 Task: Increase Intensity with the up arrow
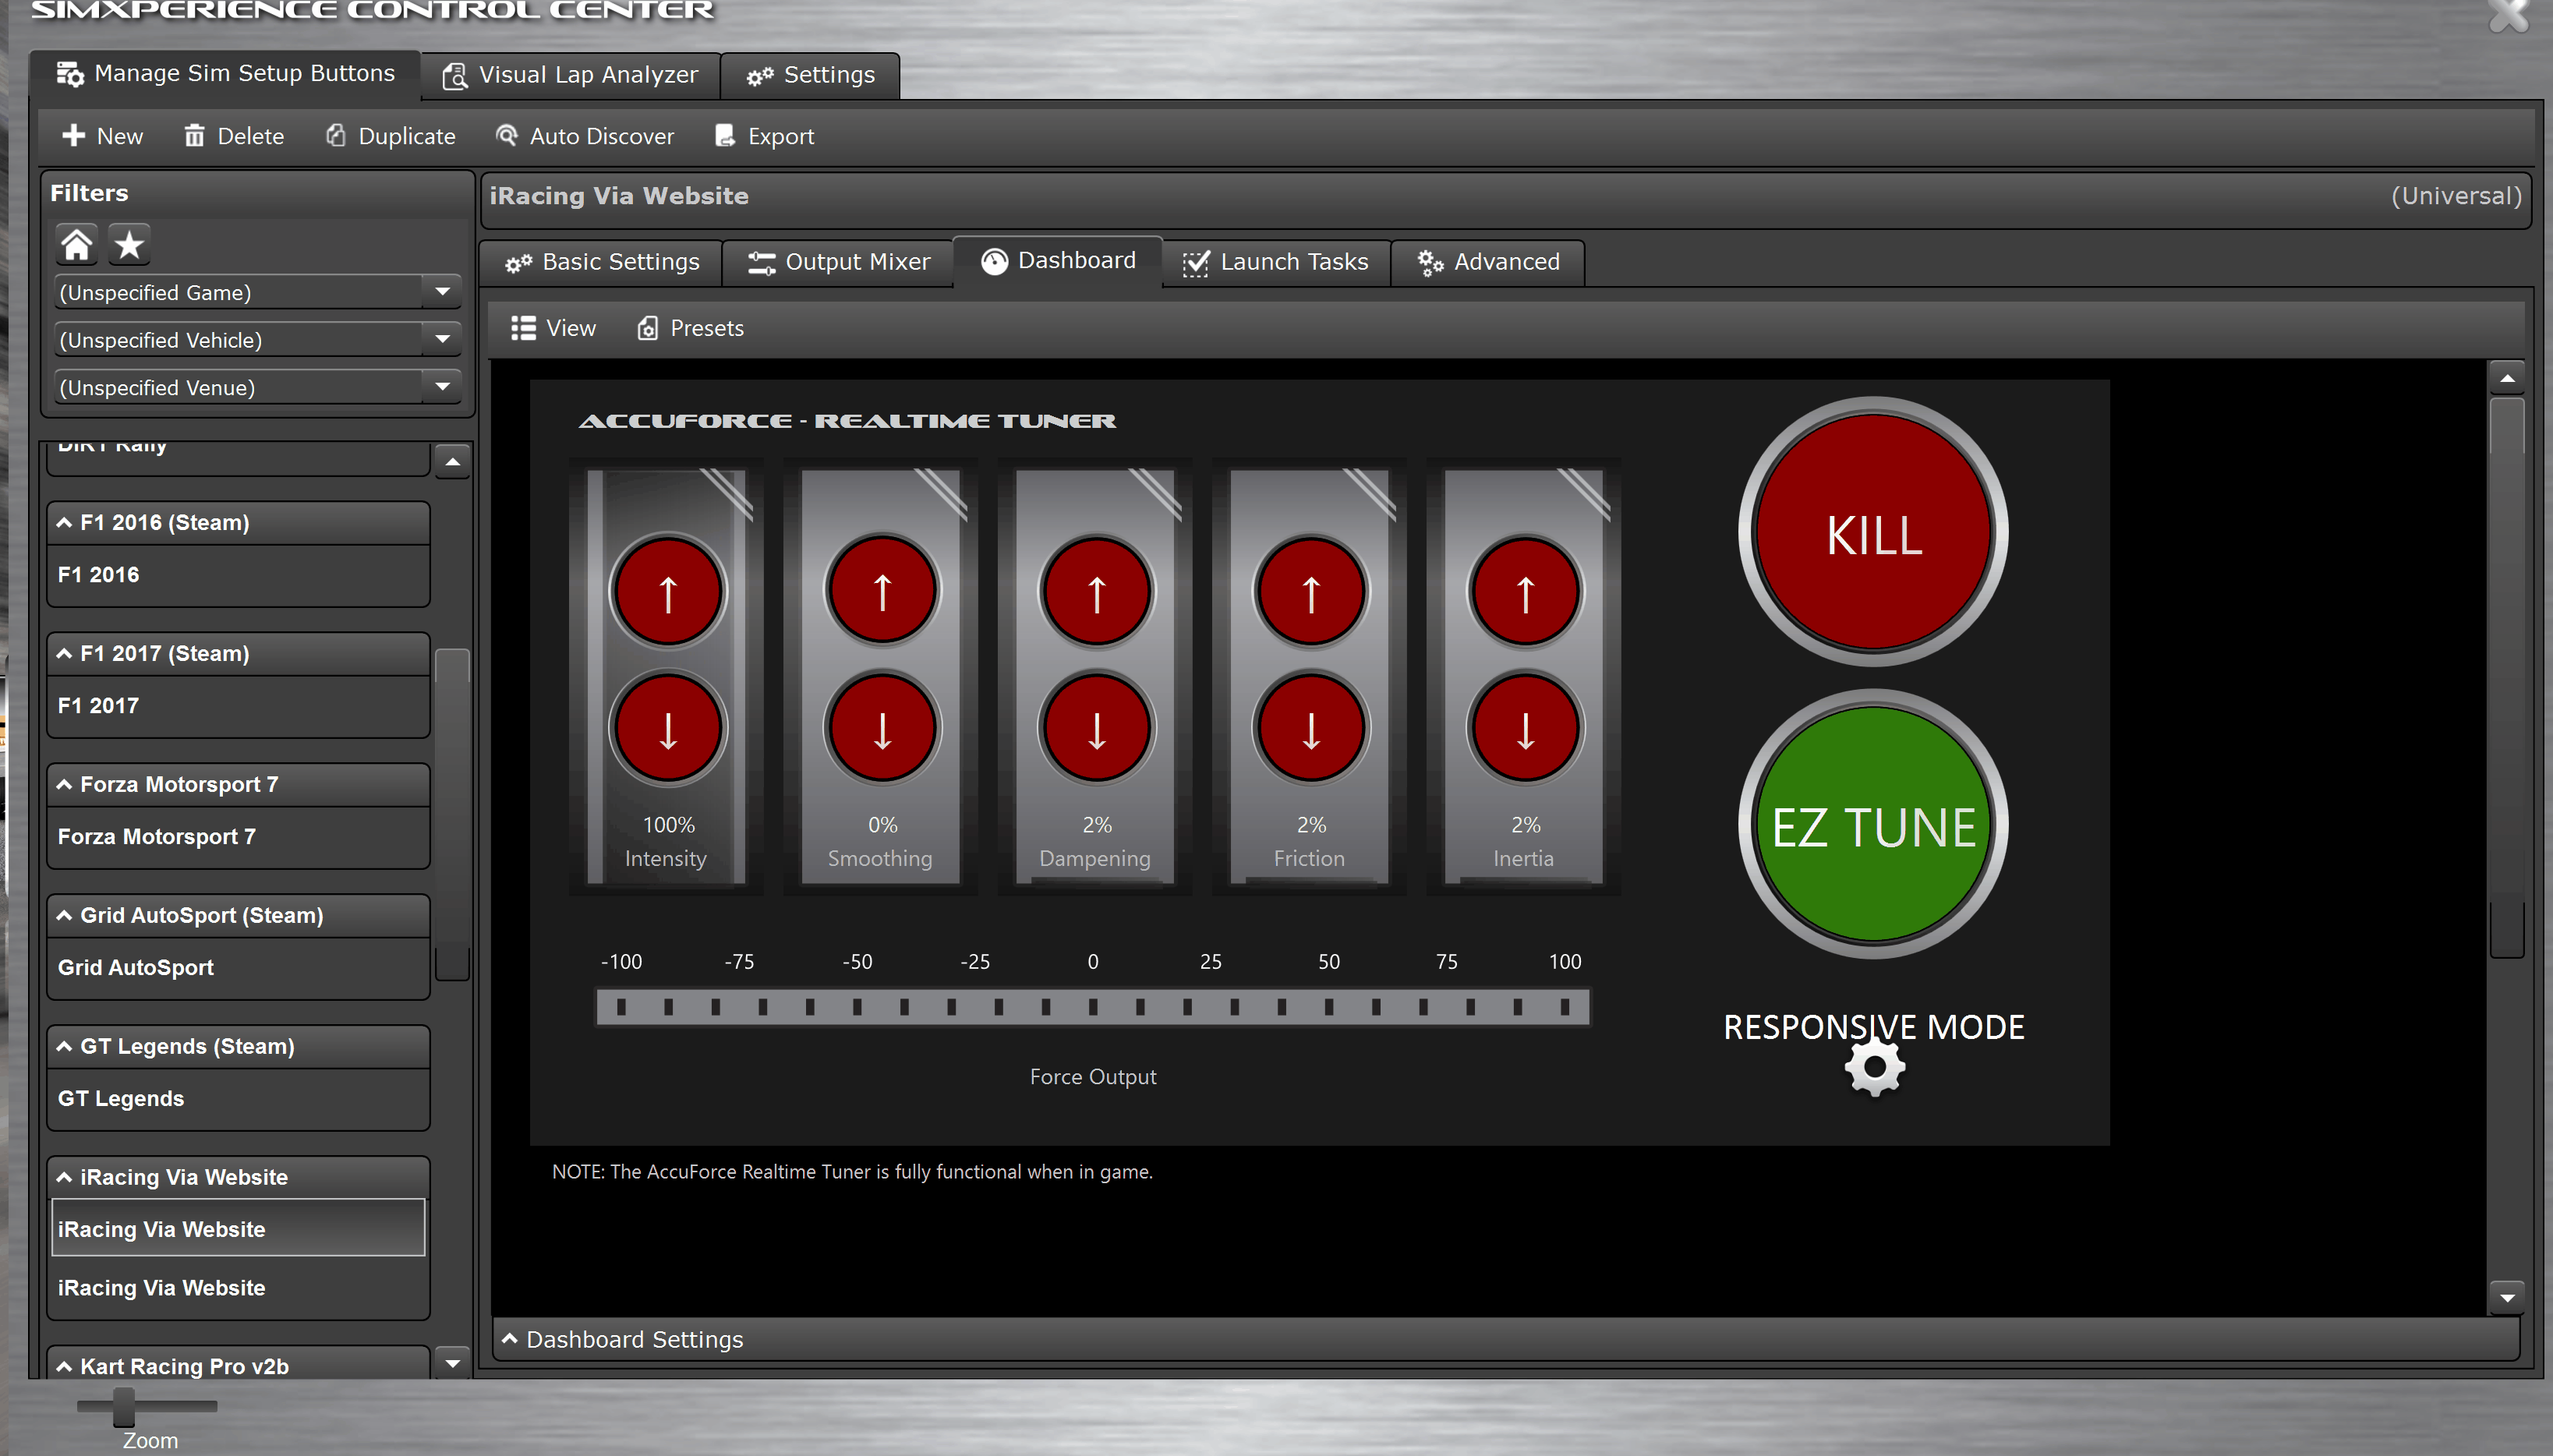click(x=668, y=592)
